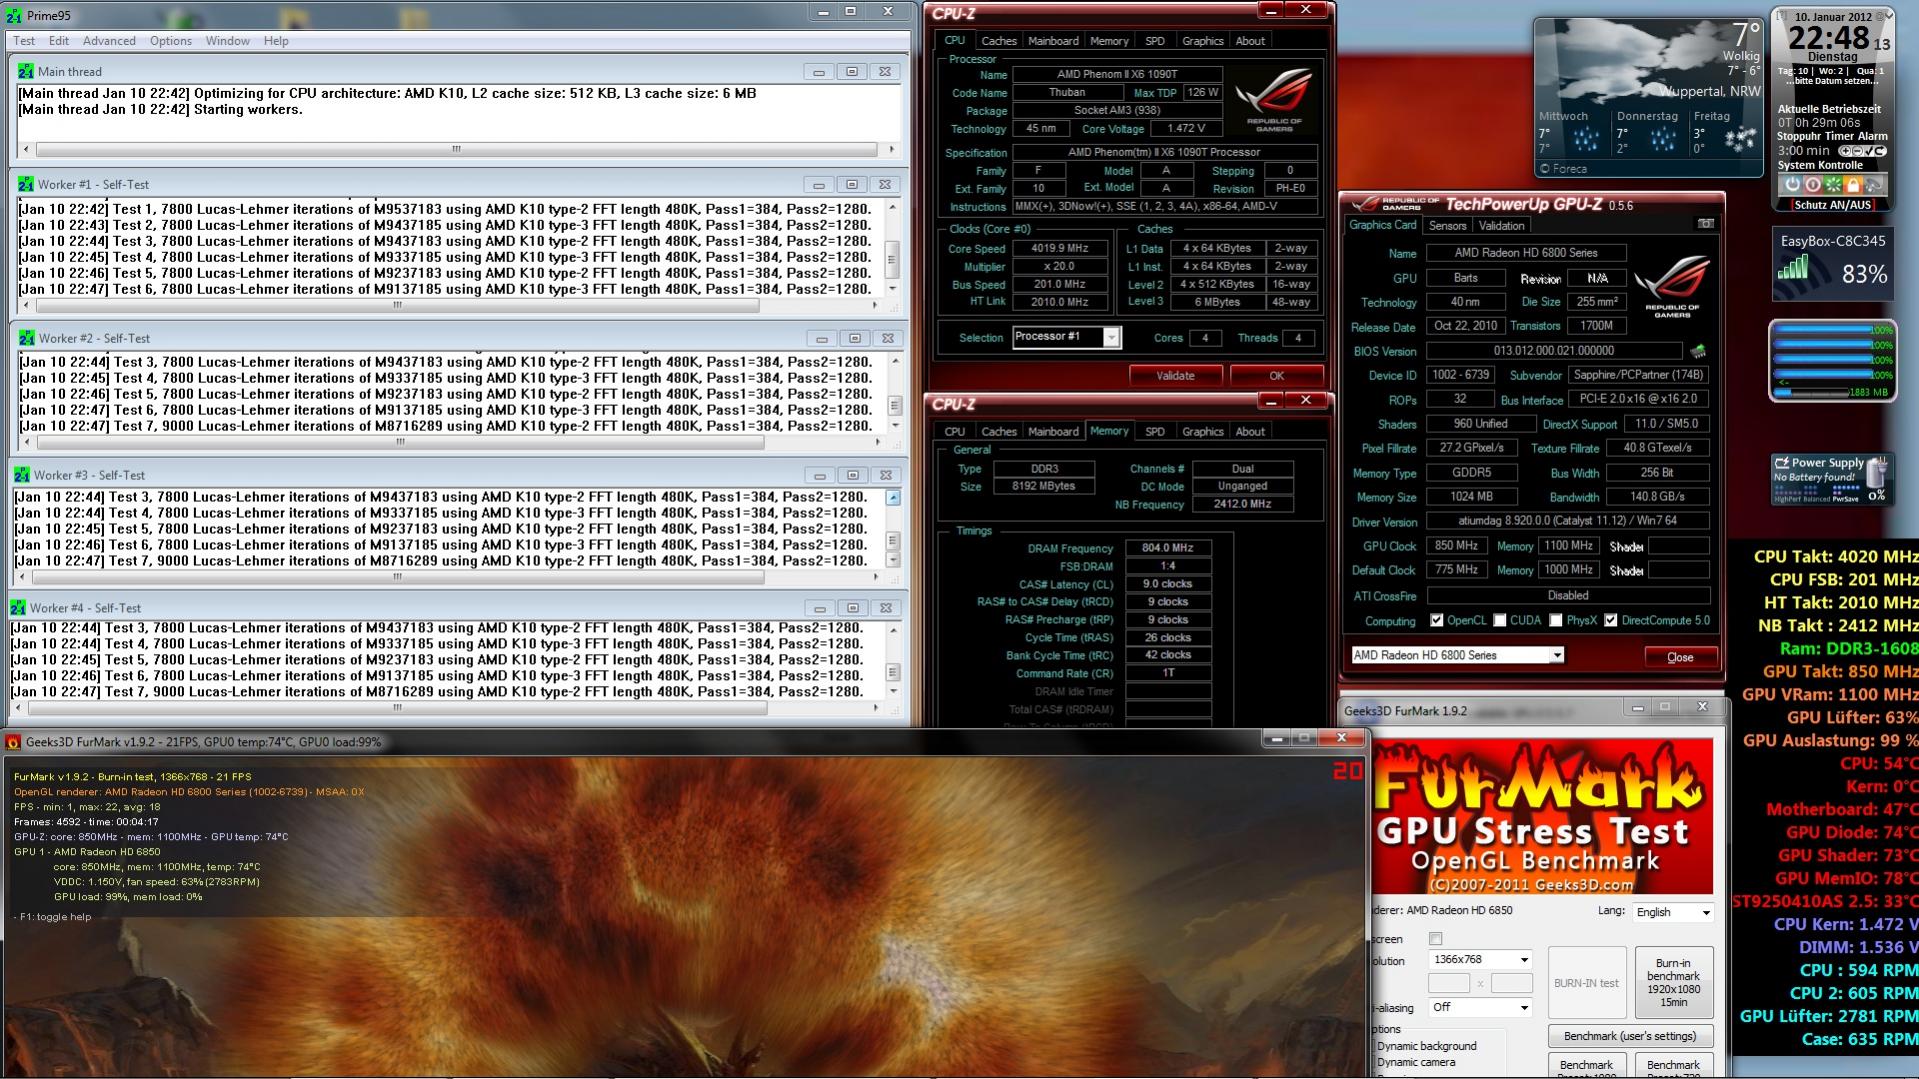Click the Prime95 icon in Main thread title
Screen dimensions: 1919x1079
pyautogui.click(x=25, y=72)
